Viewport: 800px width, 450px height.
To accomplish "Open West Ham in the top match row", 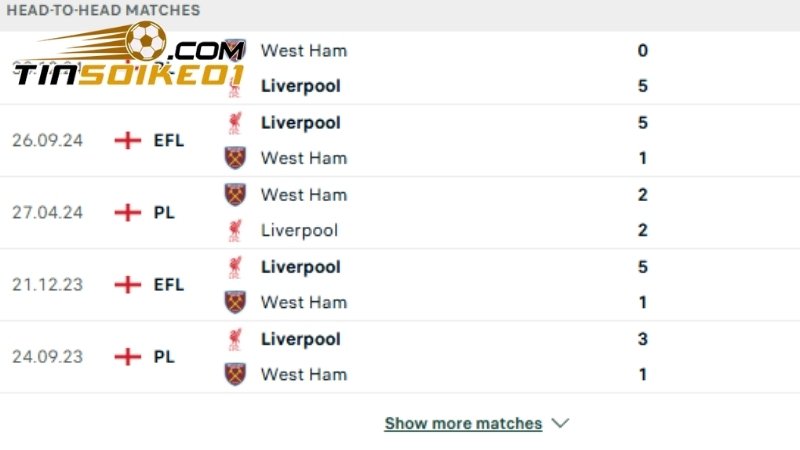I will point(303,50).
